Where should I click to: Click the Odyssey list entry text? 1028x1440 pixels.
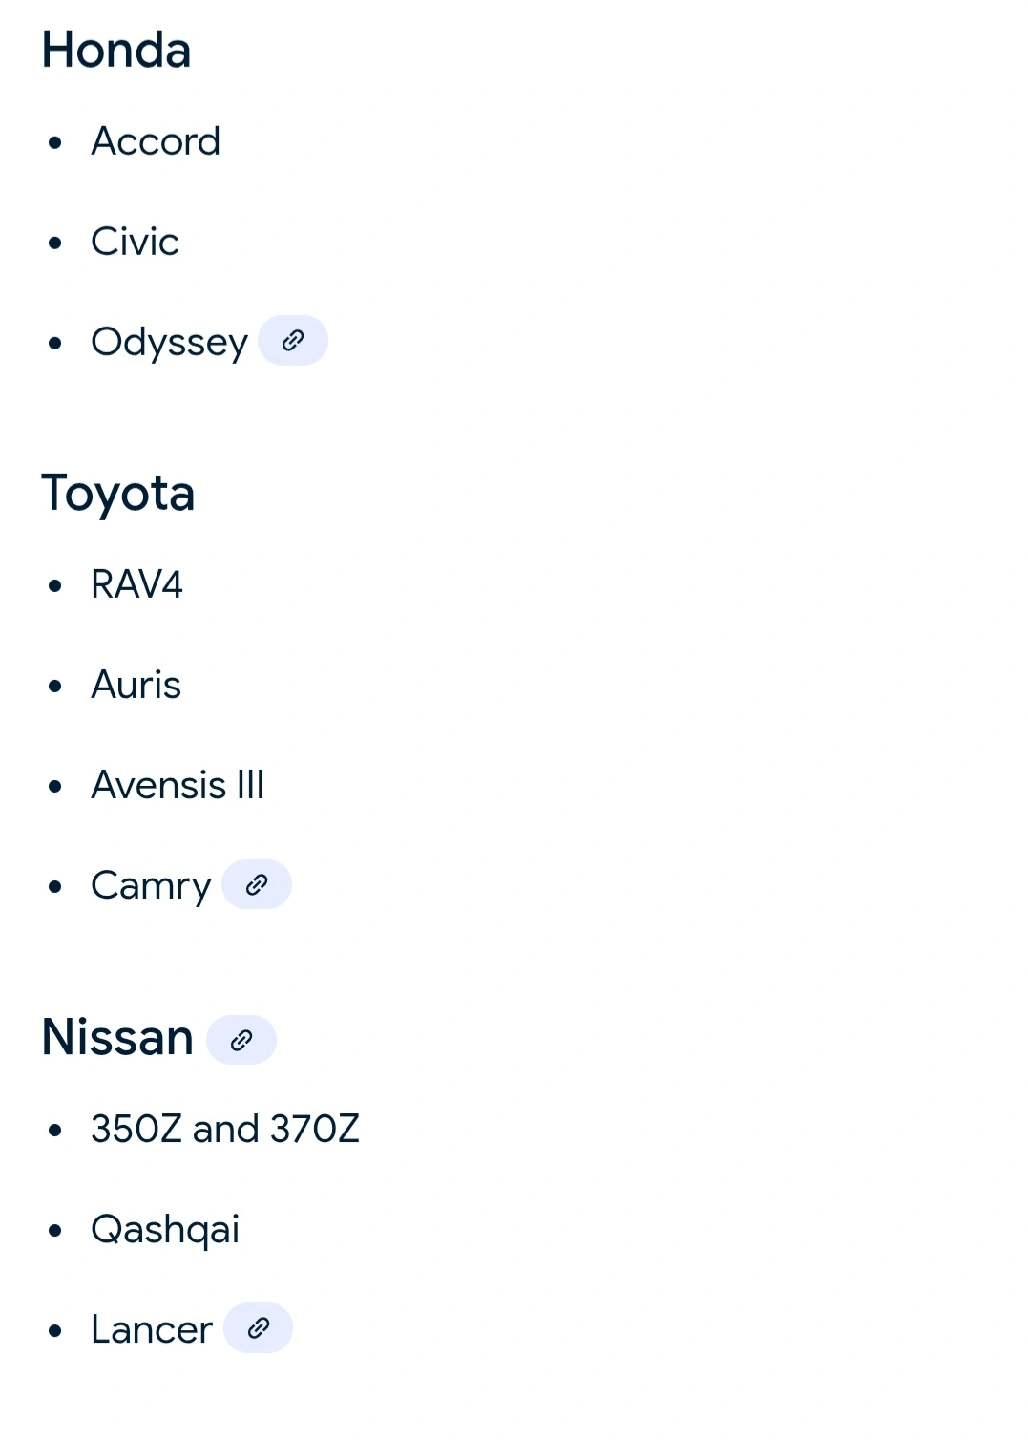[169, 342]
